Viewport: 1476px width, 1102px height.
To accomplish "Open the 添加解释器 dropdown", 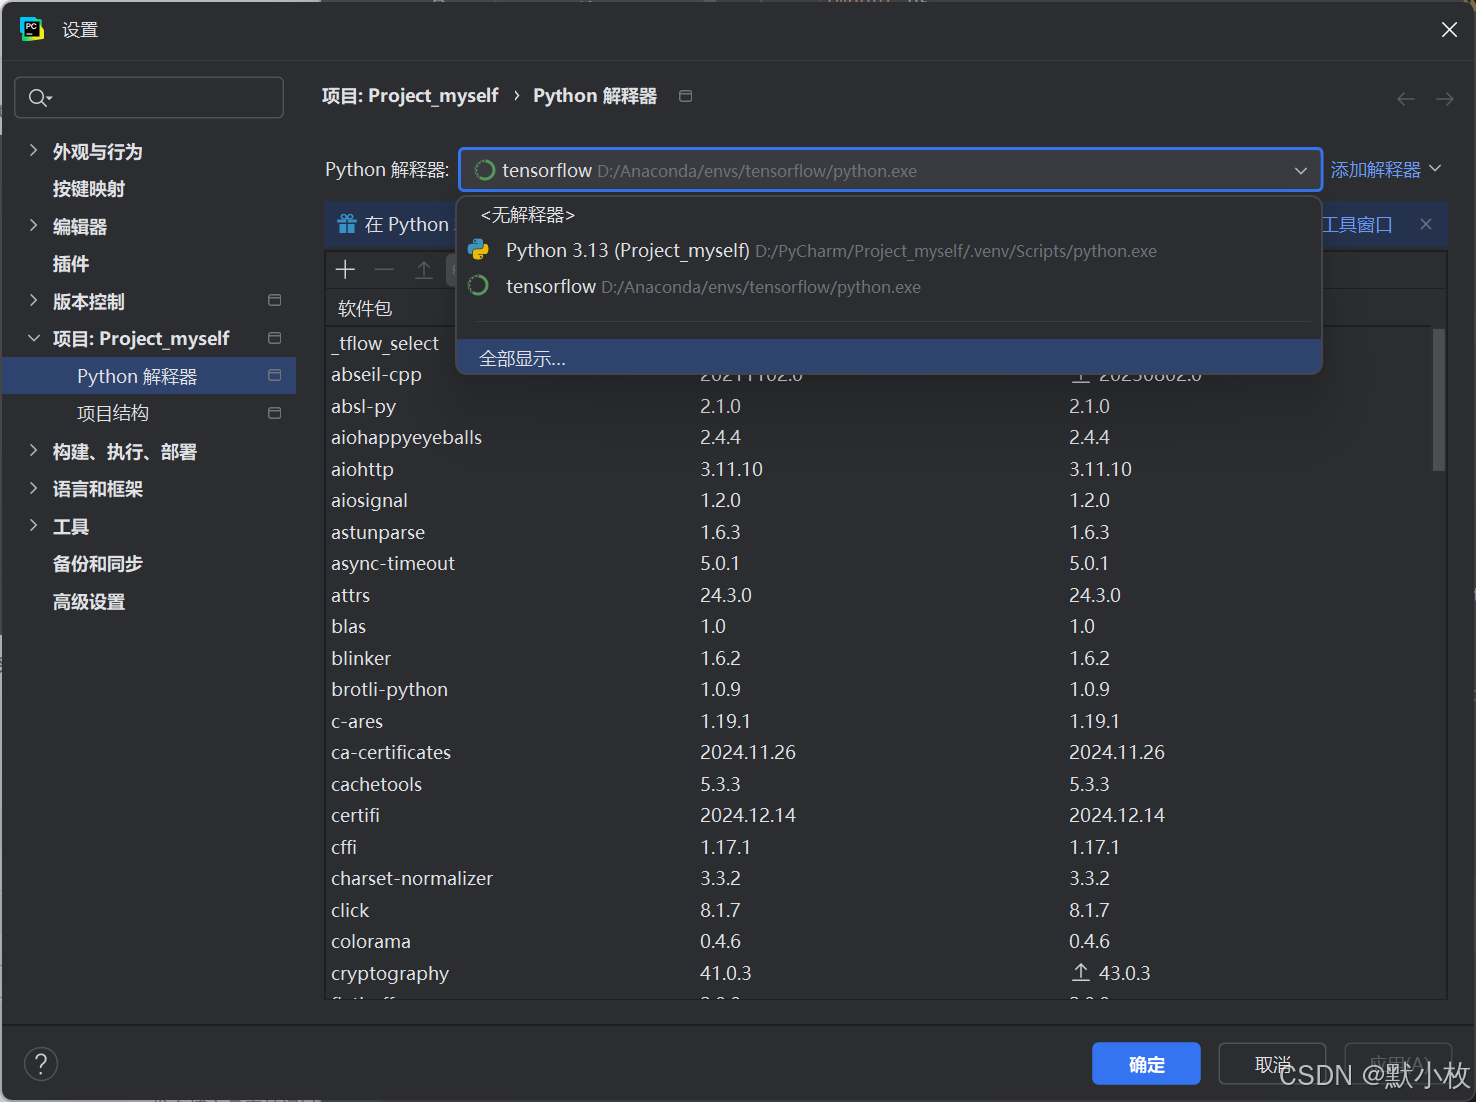I will point(1386,170).
